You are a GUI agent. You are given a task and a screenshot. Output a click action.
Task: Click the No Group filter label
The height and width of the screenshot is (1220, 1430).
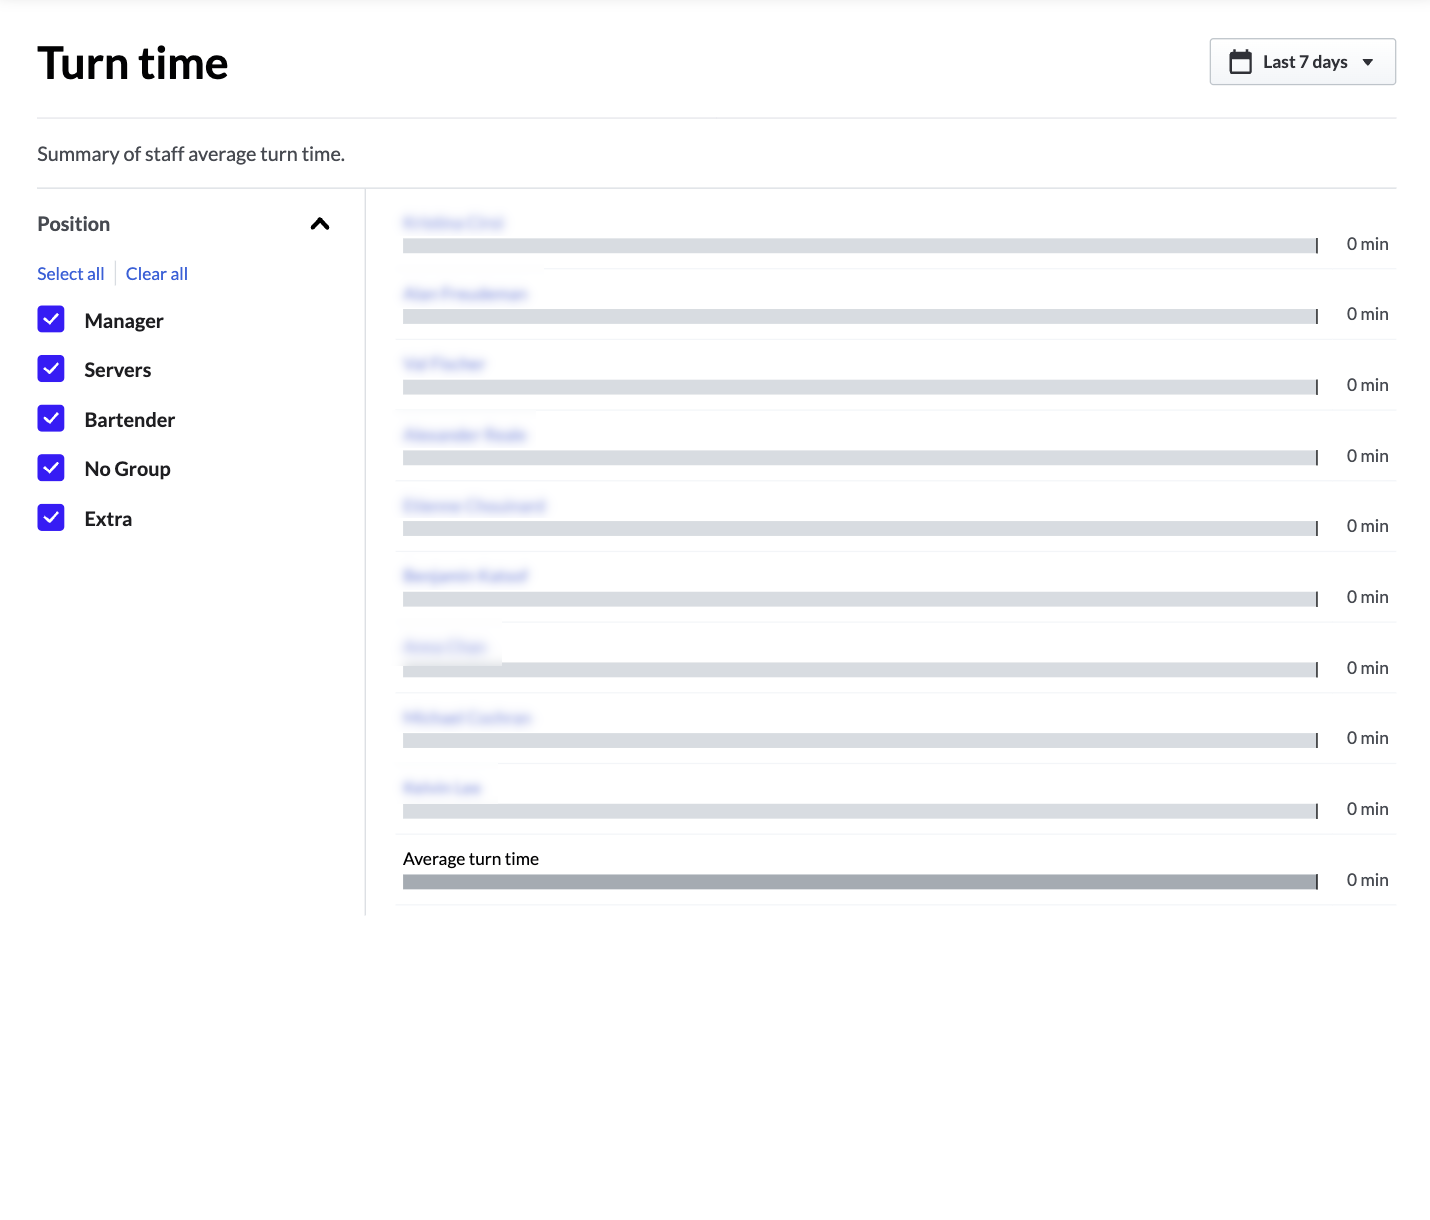tap(128, 469)
